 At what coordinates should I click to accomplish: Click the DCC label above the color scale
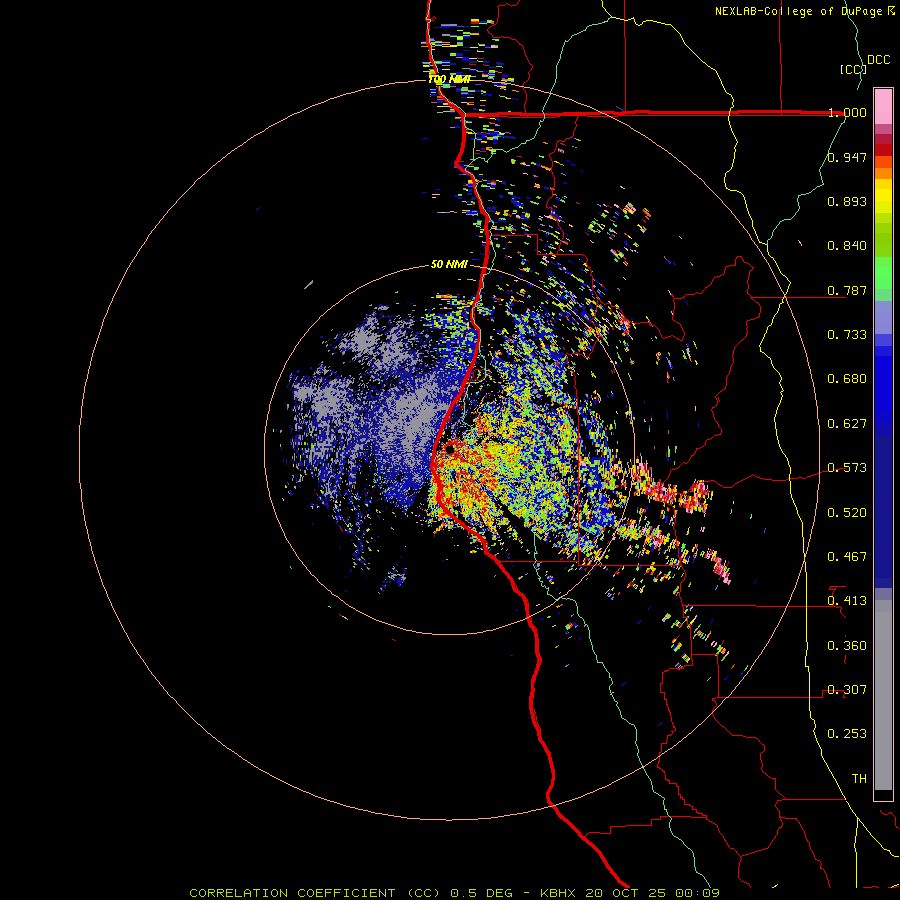pyautogui.click(x=878, y=60)
